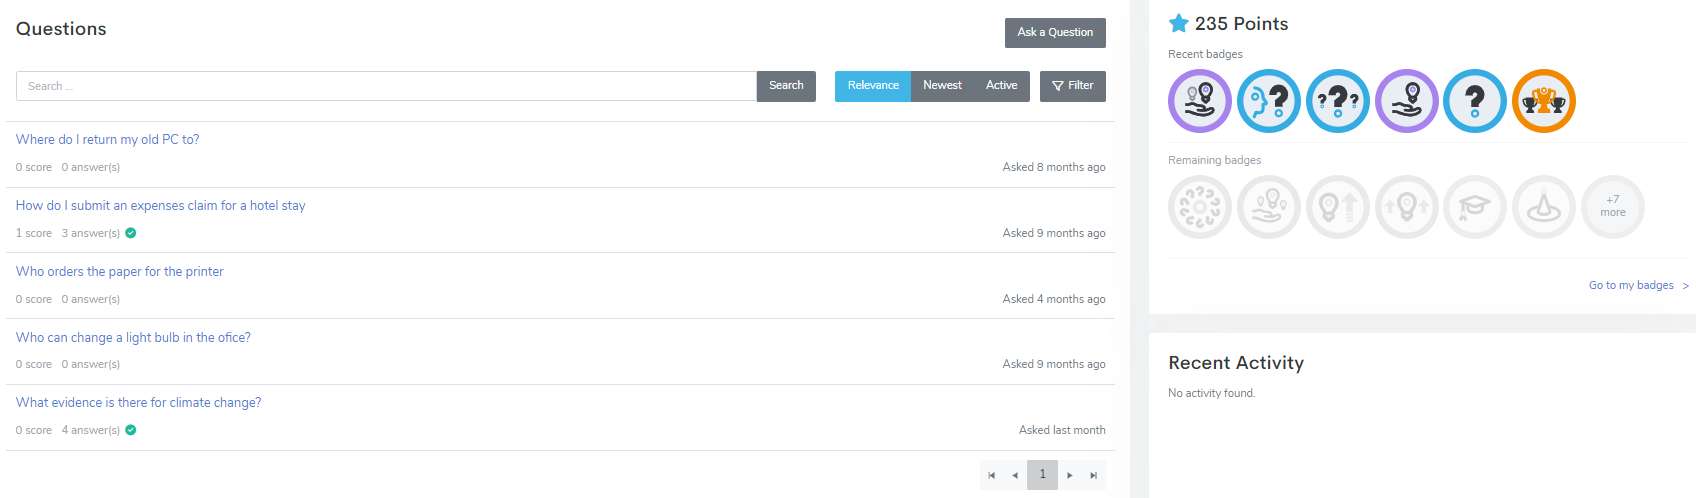Click the first remaining greyed badge
This screenshot has width=1696, height=498.
pyautogui.click(x=1199, y=207)
